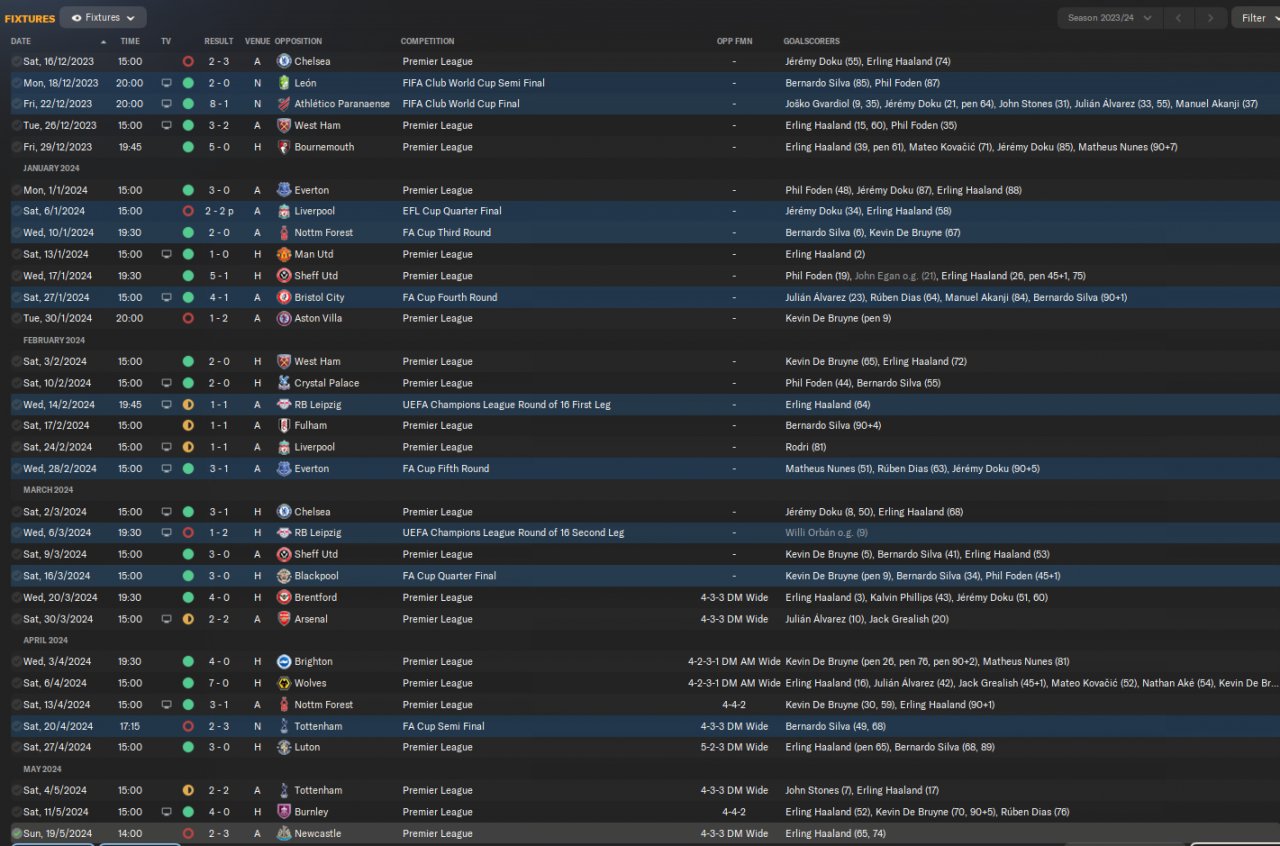Tick the selection circle for Wed, 14/2/2024 fixture

[x=16, y=404]
